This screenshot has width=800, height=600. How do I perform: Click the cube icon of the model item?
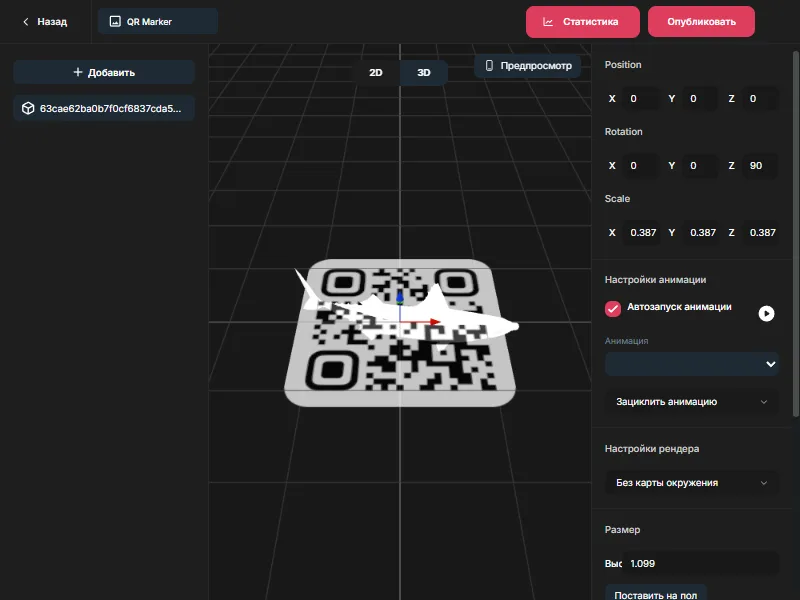(28, 108)
